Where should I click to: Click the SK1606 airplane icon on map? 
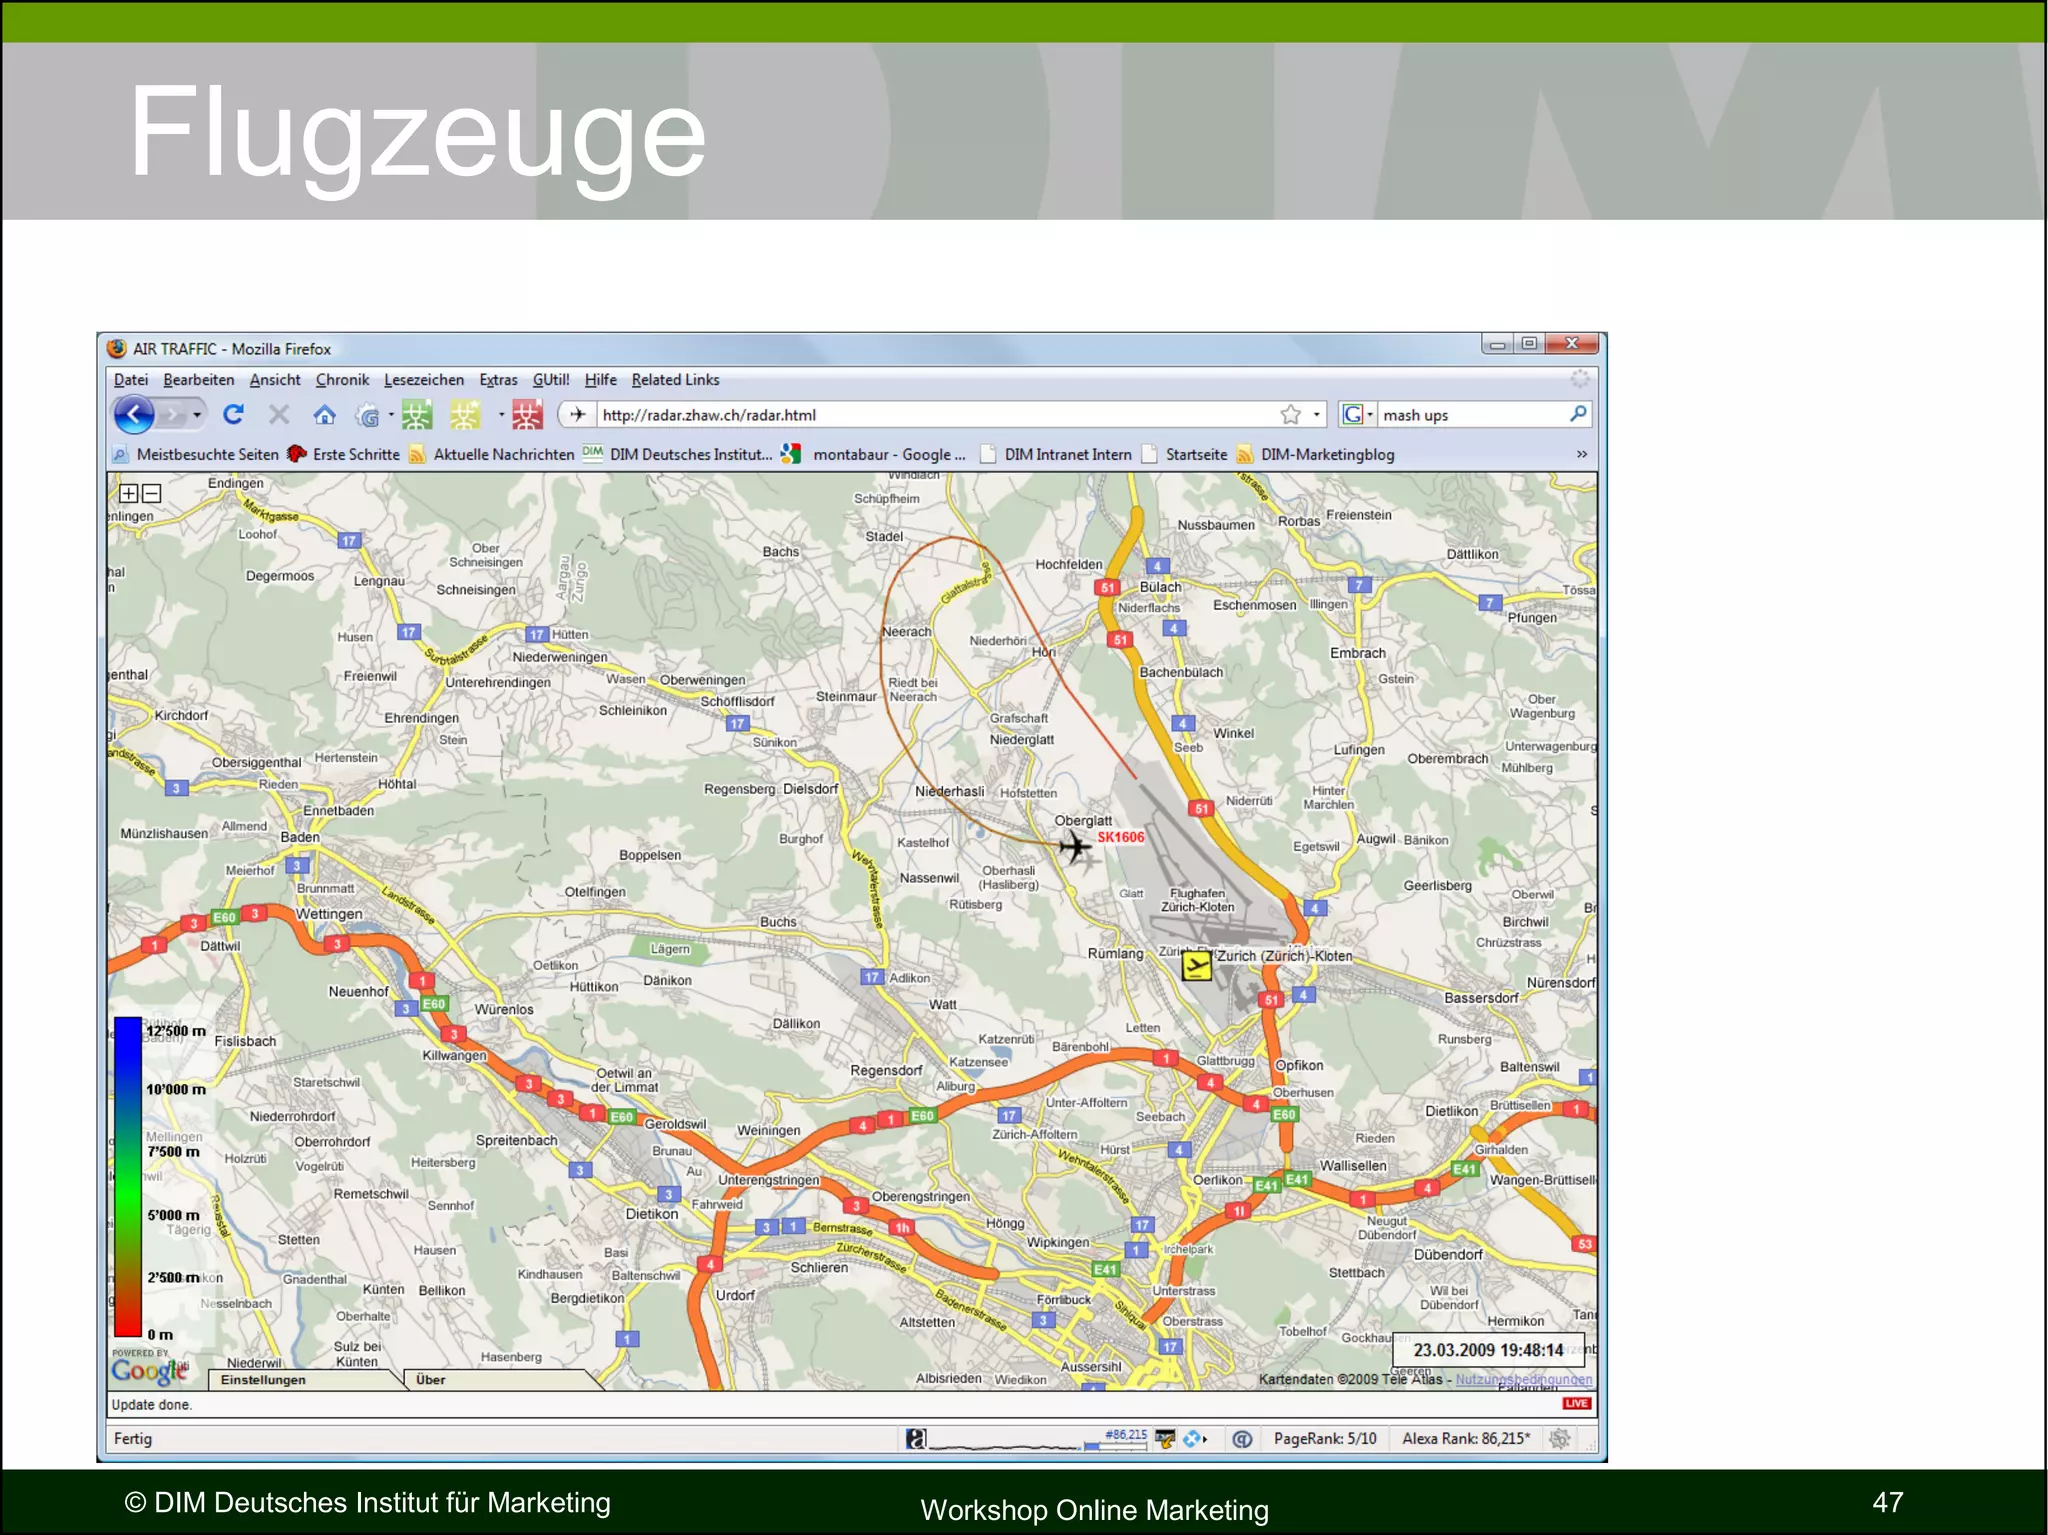coord(1075,848)
